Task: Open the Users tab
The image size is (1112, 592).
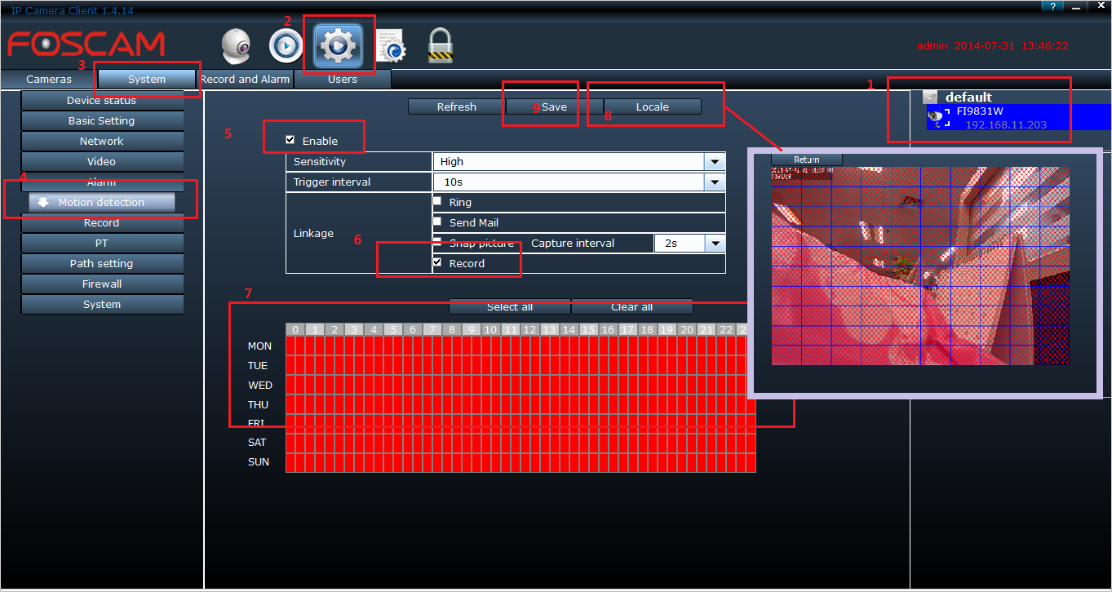Action: coord(342,79)
